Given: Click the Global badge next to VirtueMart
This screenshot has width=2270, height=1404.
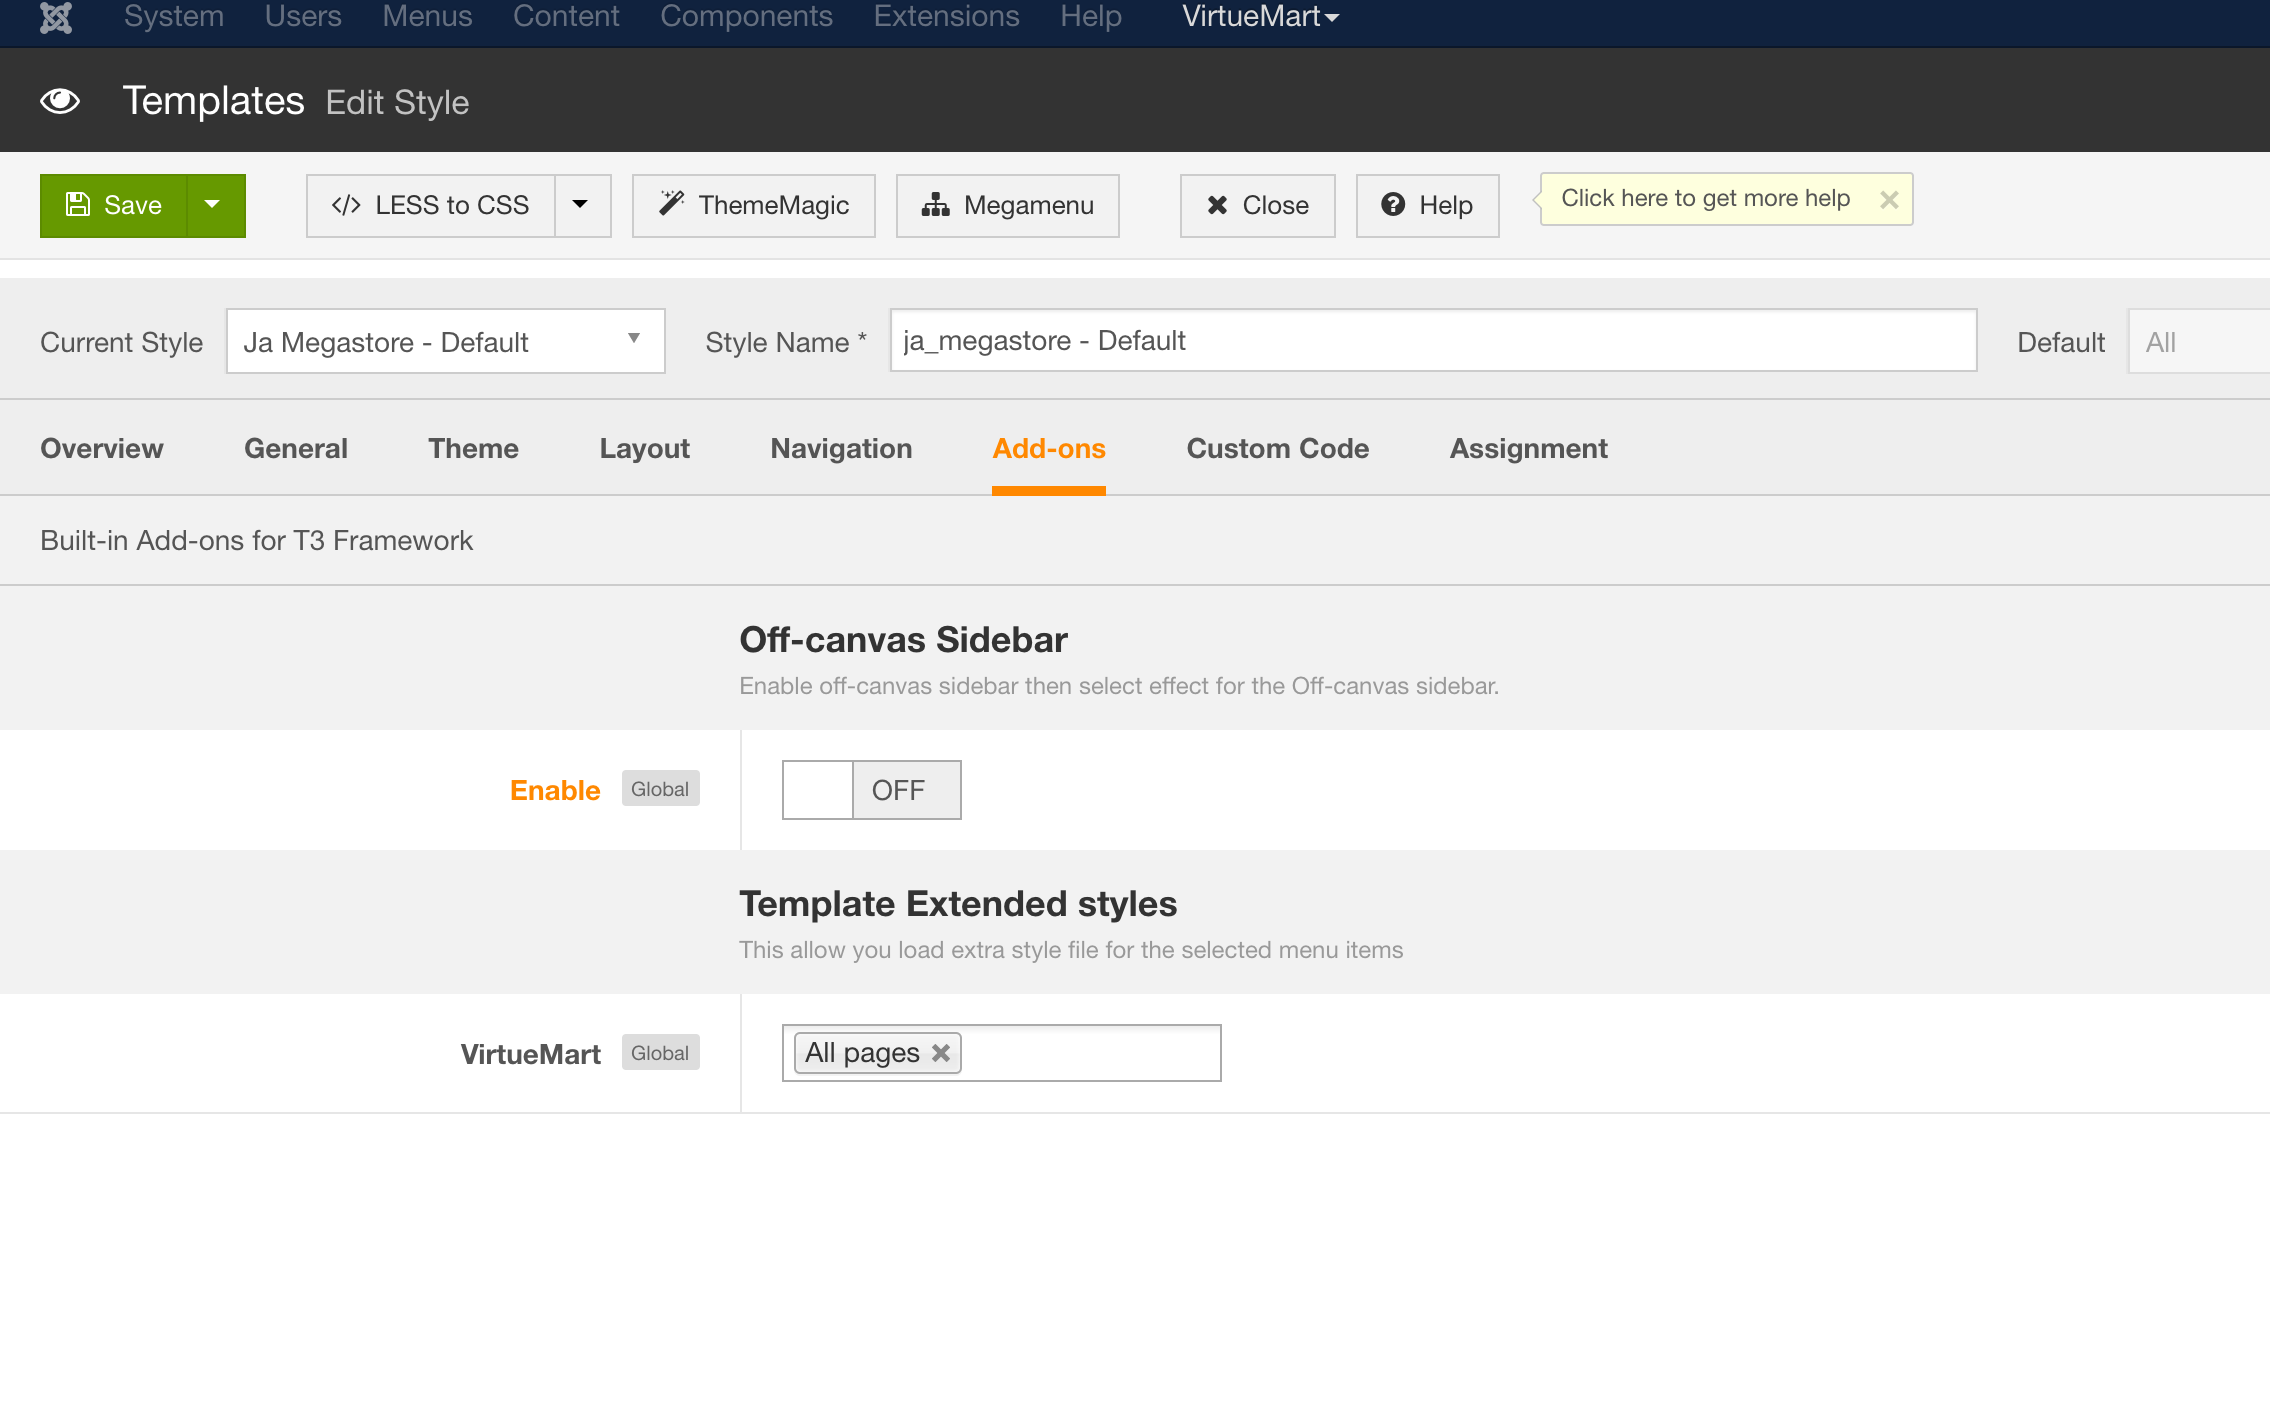Looking at the screenshot, I should point(660,1053).
